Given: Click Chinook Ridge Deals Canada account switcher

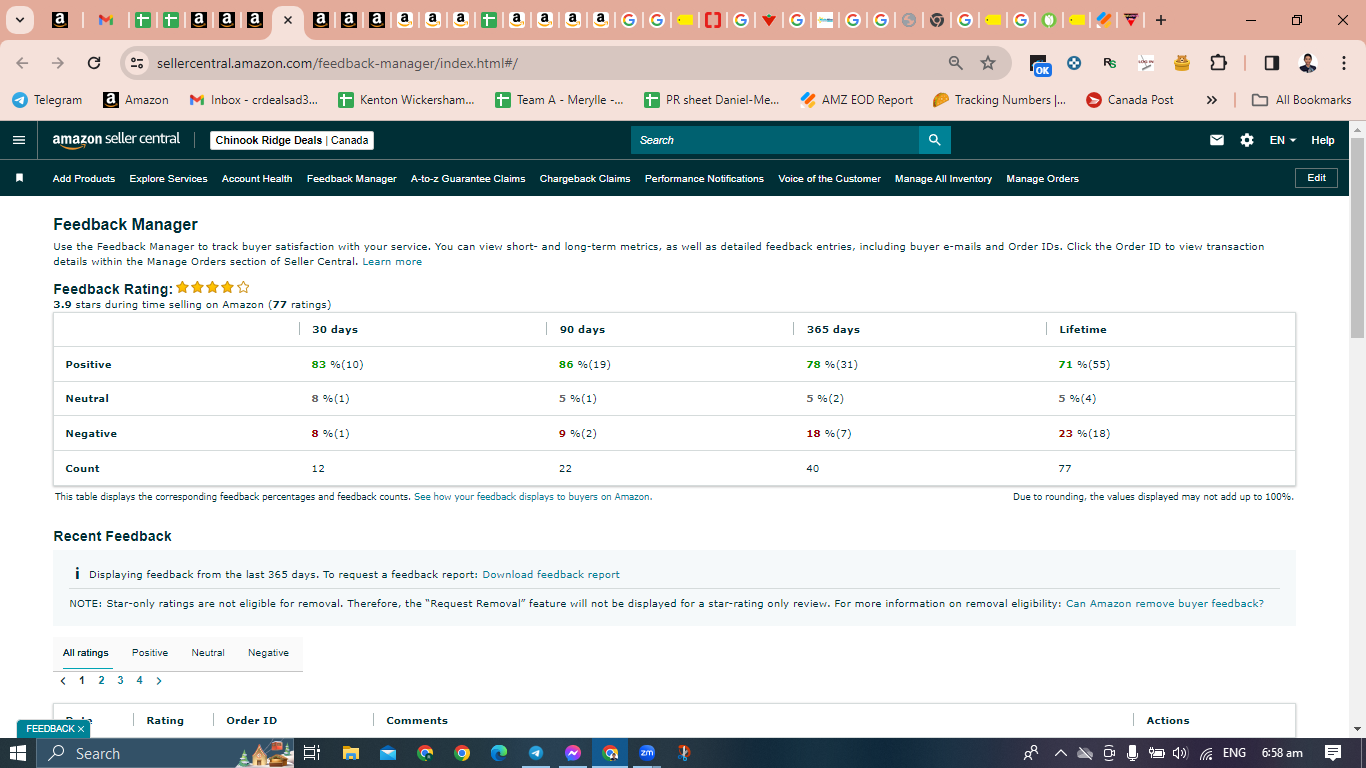Looking at the screenshot, I should coord(292,140).
